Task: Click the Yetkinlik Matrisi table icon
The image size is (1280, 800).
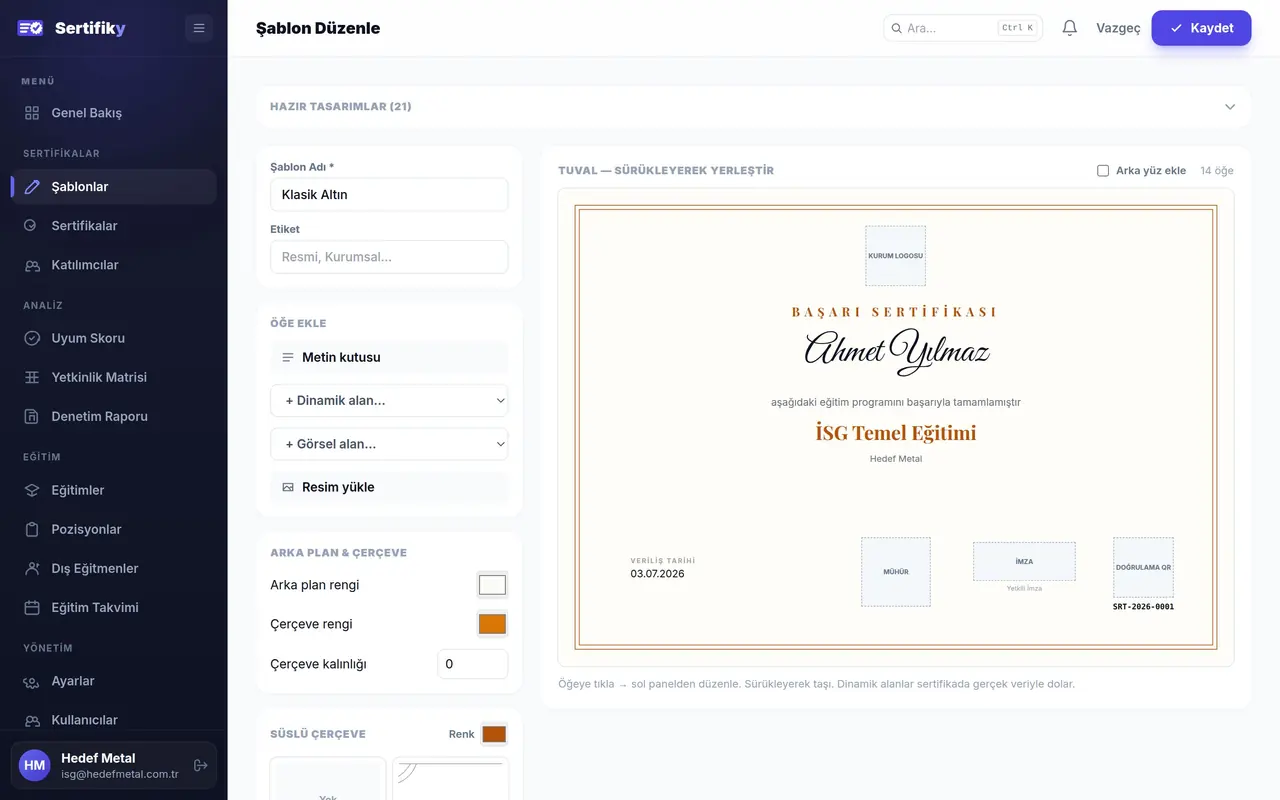Action: (32, 377)
